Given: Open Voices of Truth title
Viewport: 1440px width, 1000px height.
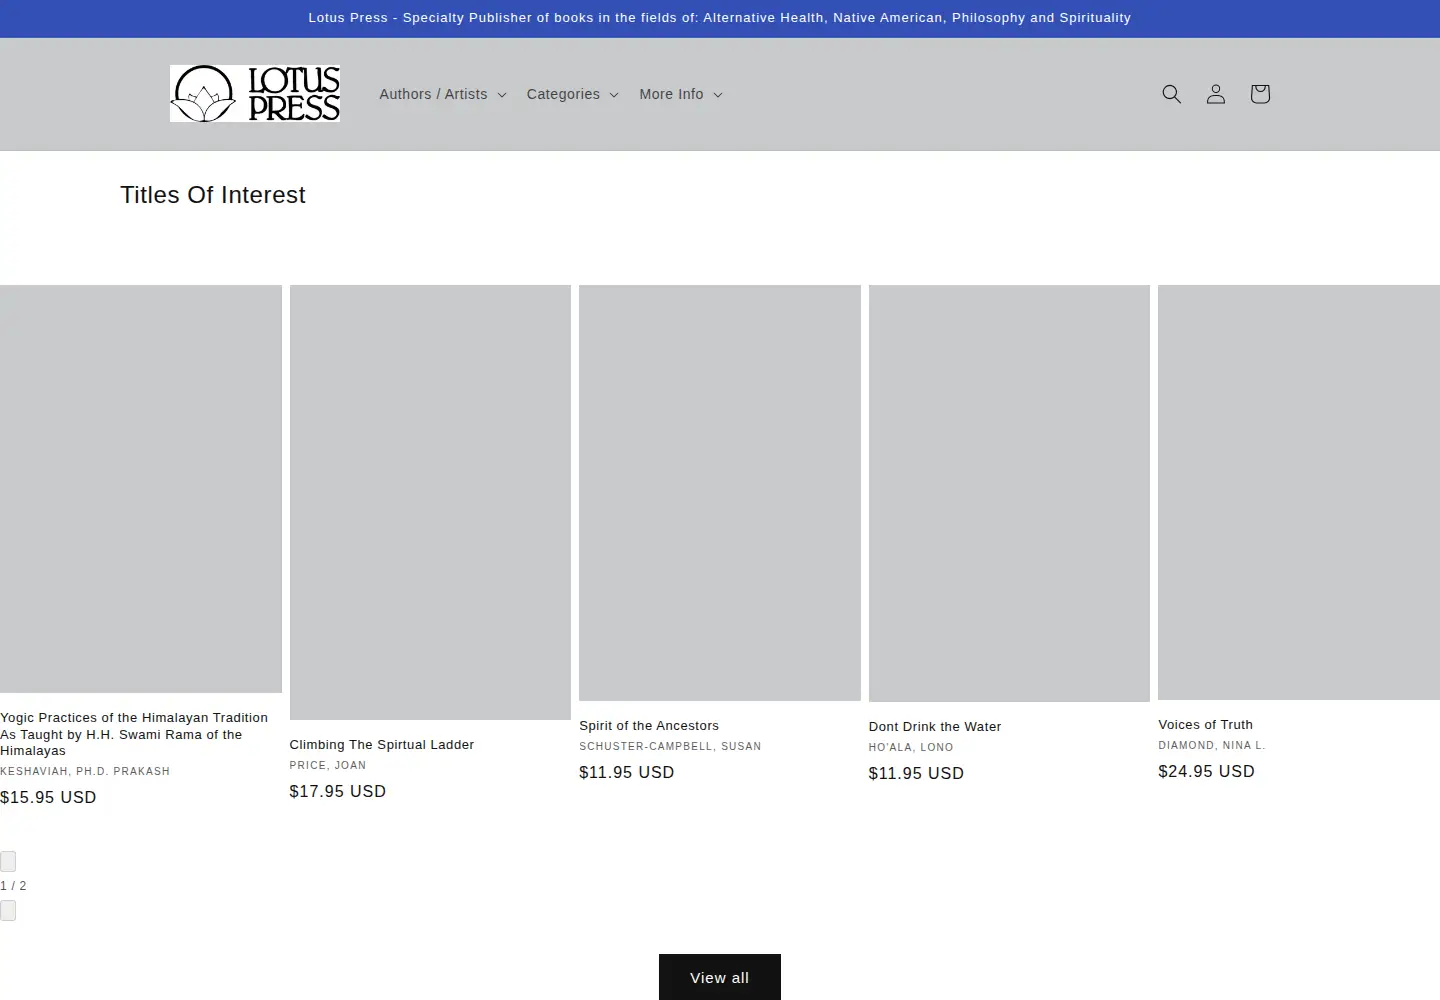Looking at the screenshot, I should tap(1205, 725).
